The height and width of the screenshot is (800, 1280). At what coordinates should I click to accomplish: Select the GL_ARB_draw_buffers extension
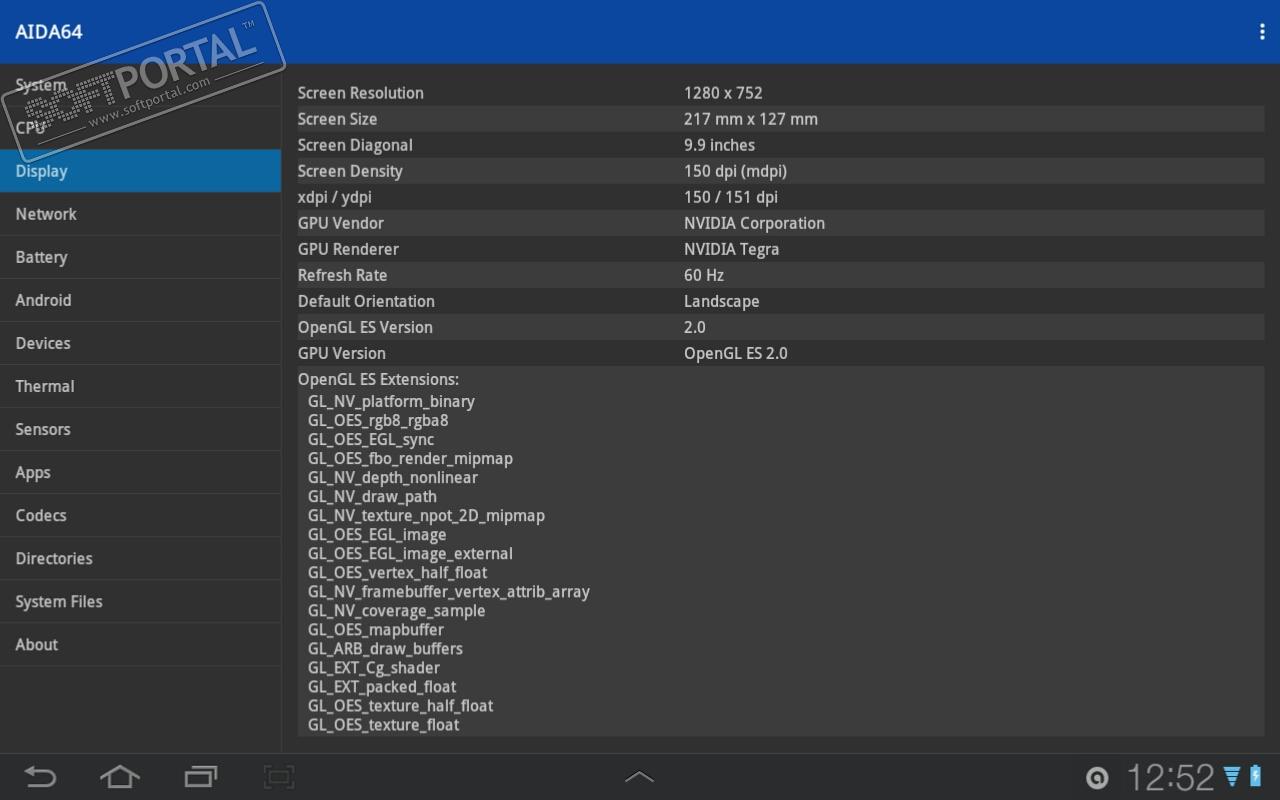click(x=385, y=648)
